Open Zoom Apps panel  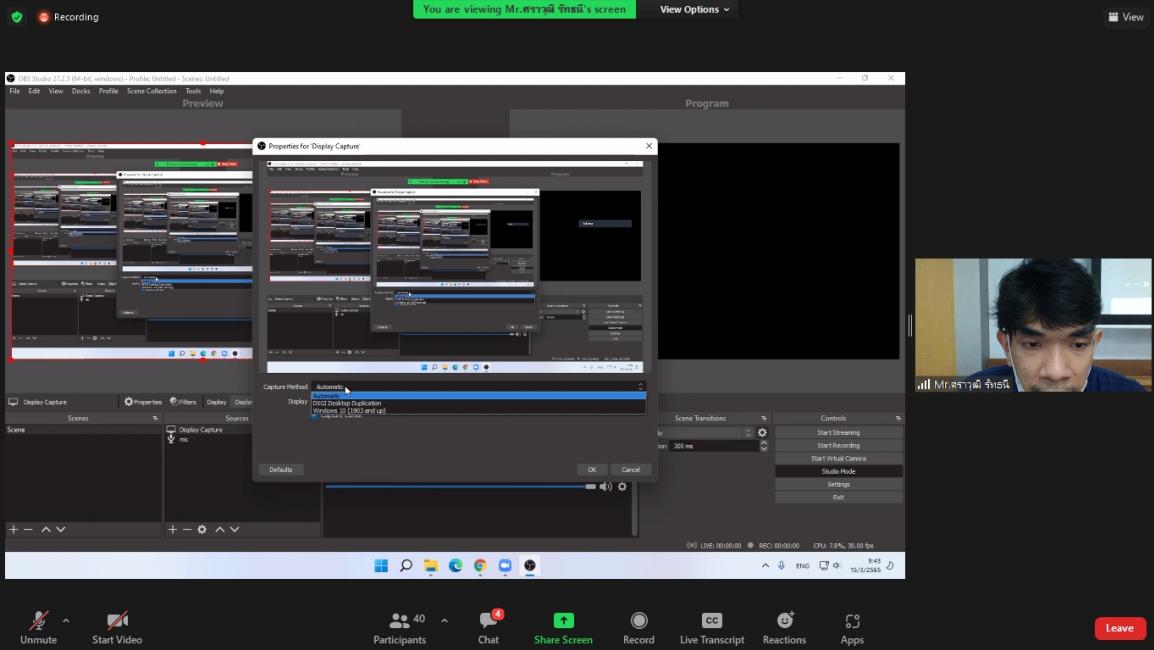pos(852,628)
